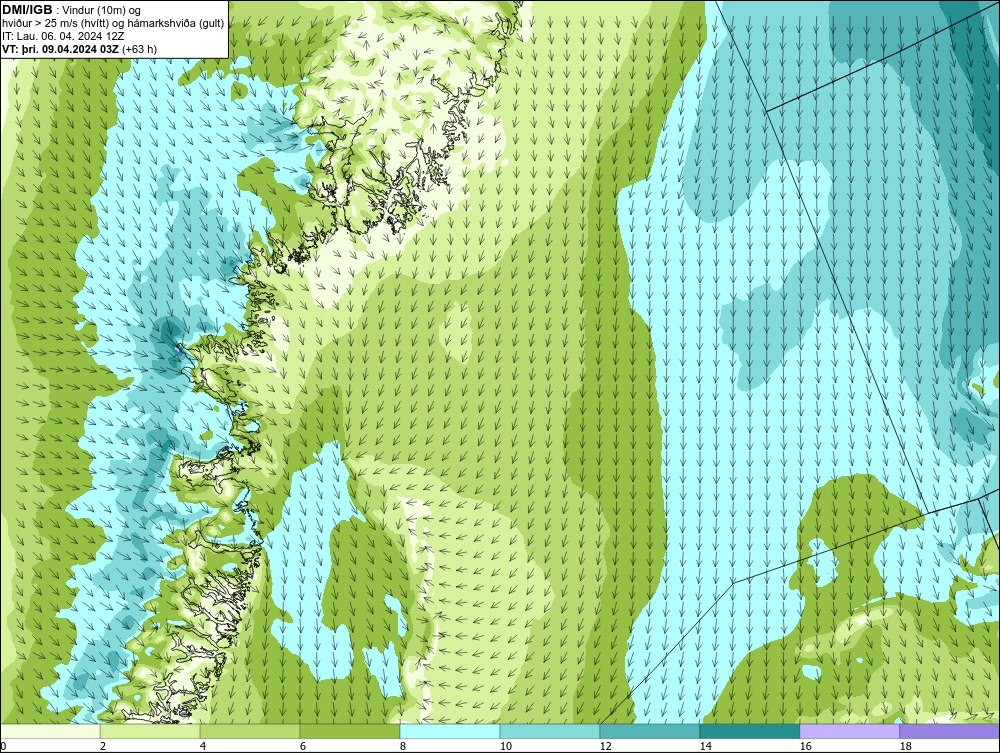Click the 10–12 m/s turquoise swatch
The image size is (1000, 753).
[550, 731]
